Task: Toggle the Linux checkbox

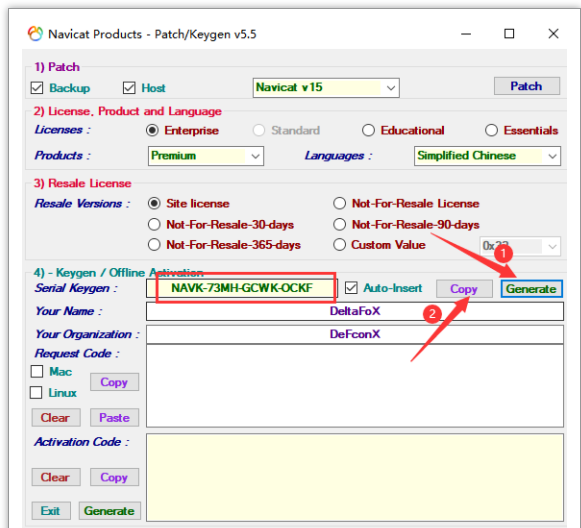Action: tap(36, 393)
